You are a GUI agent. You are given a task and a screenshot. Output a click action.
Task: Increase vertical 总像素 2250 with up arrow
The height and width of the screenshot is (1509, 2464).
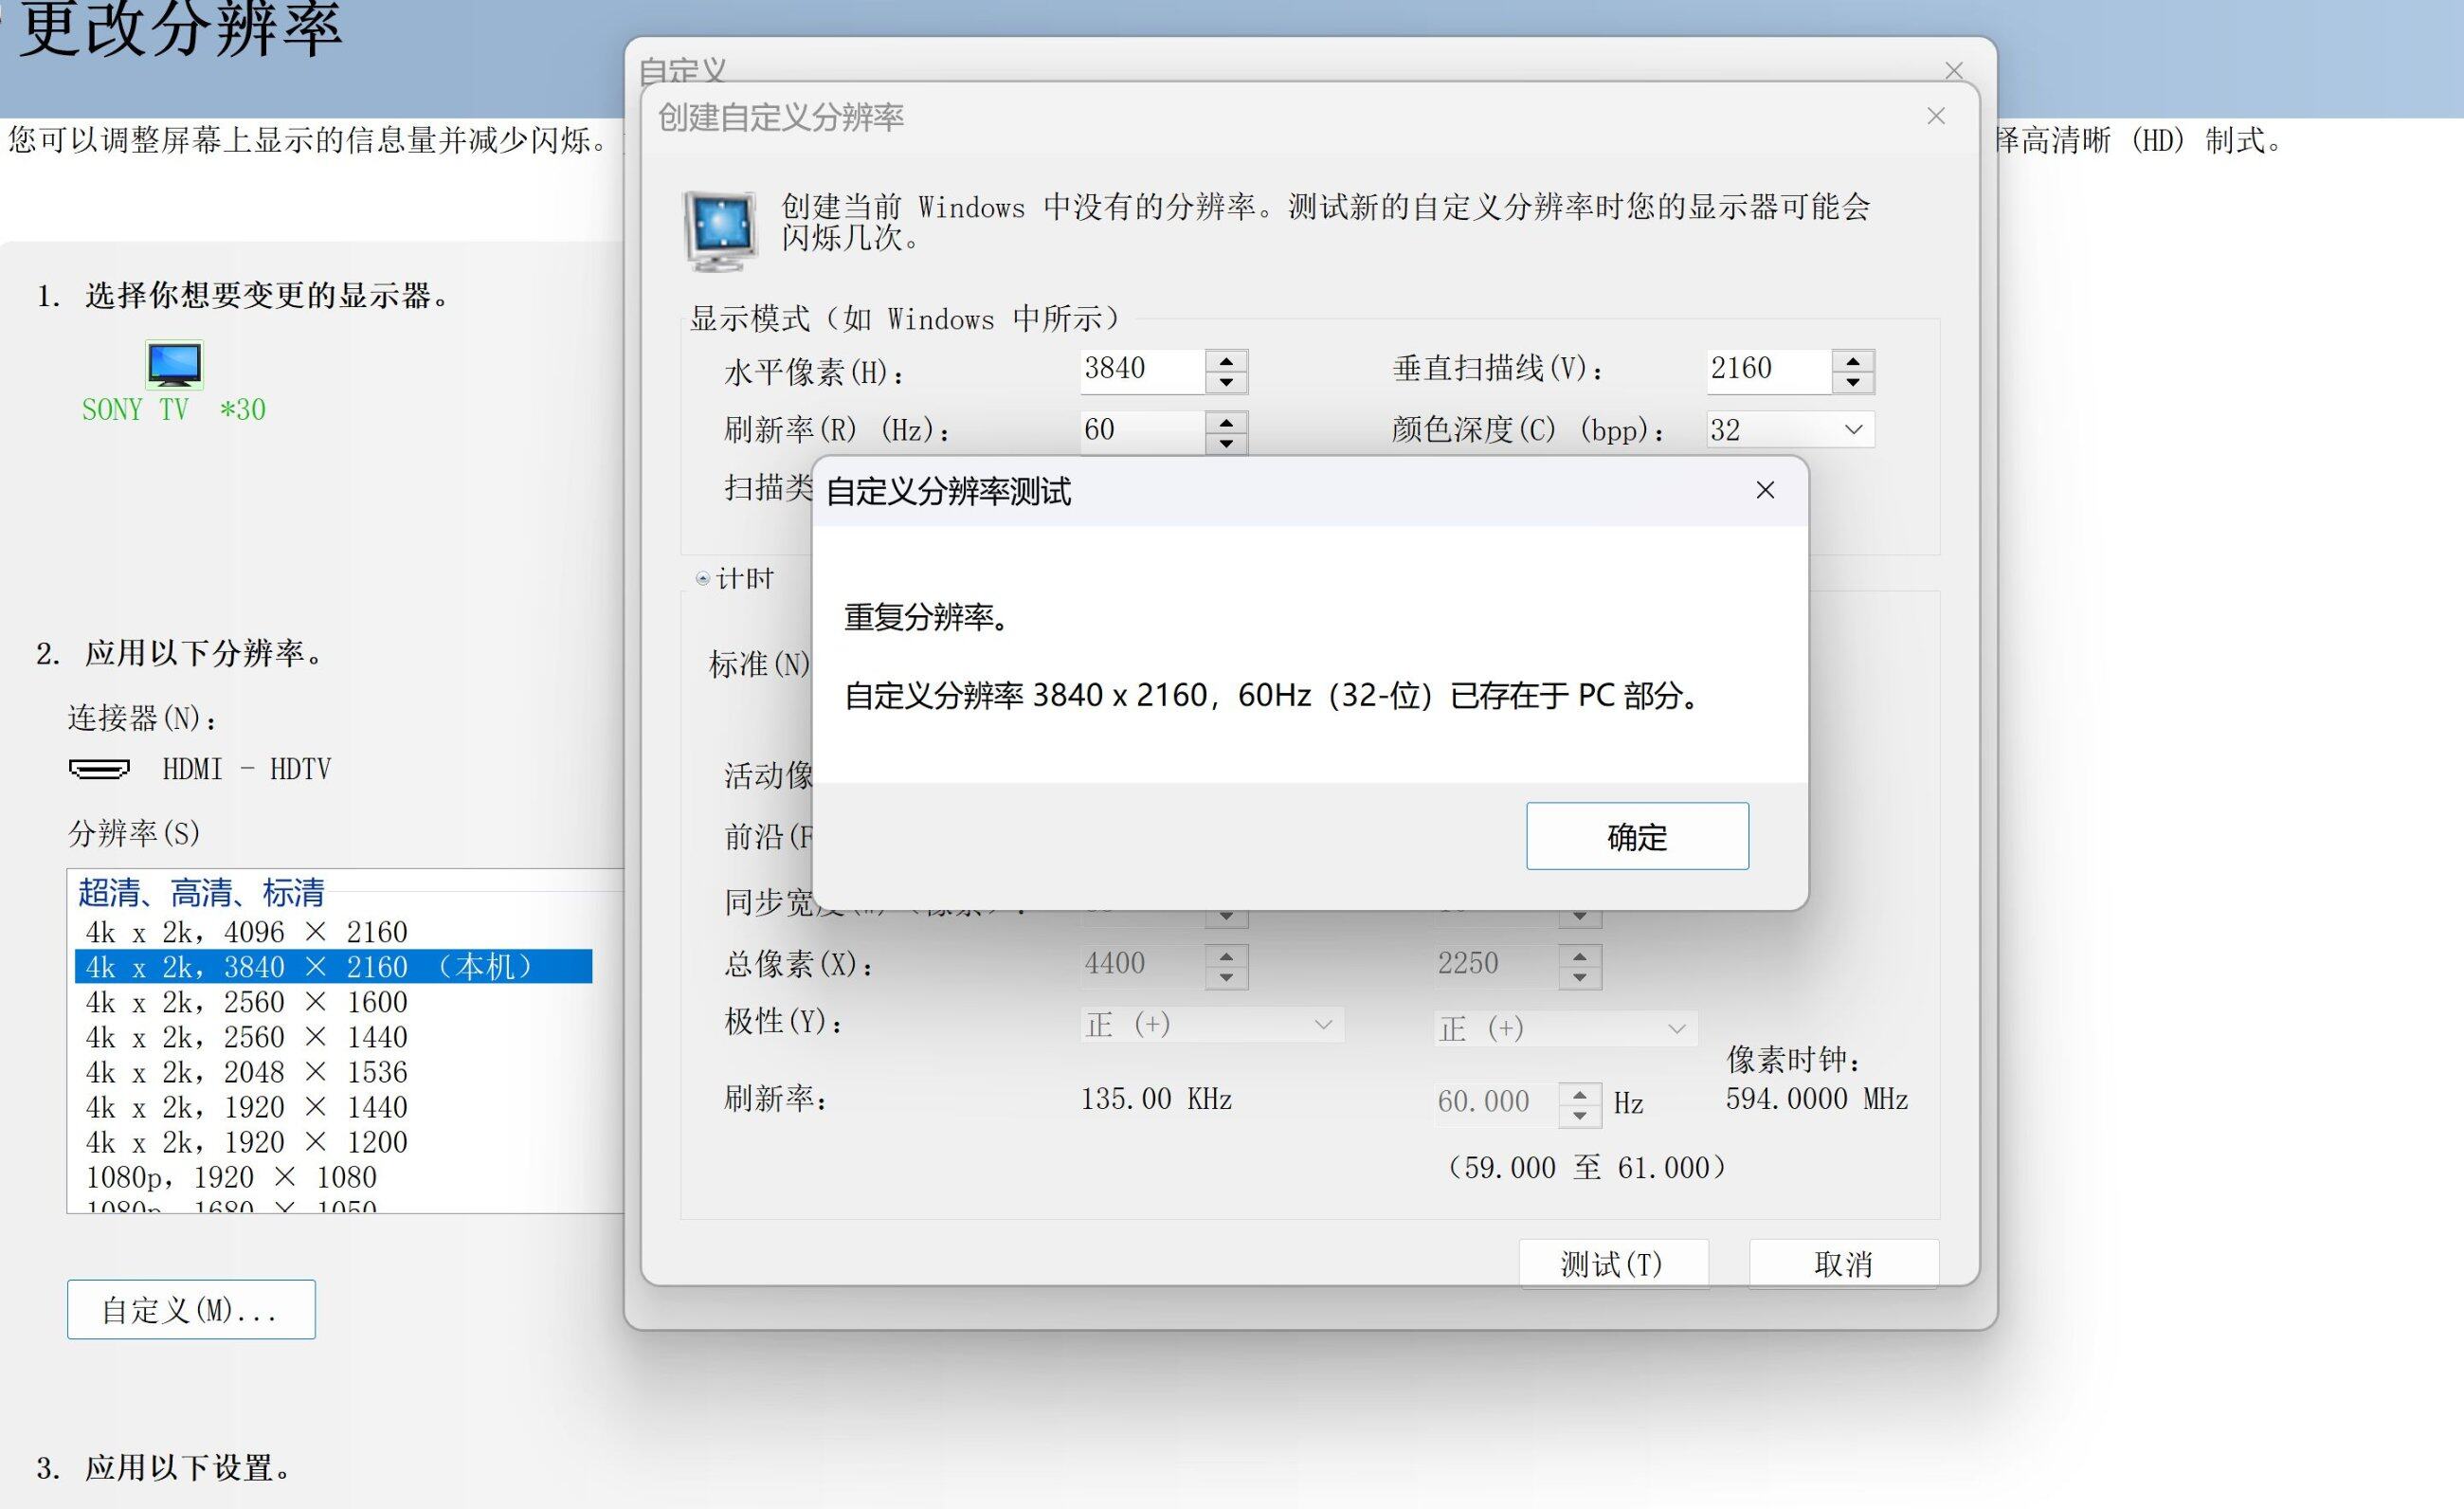click(x=1580, y=956)
